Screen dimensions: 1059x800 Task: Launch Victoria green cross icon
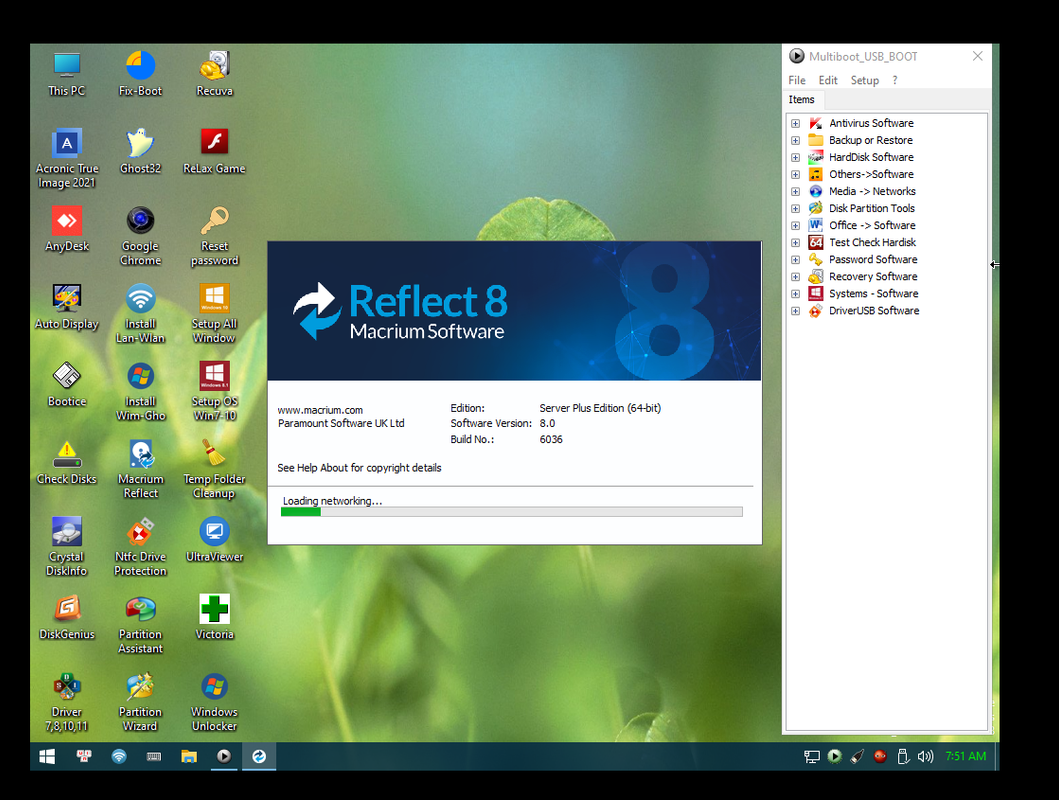click(214, 618)
